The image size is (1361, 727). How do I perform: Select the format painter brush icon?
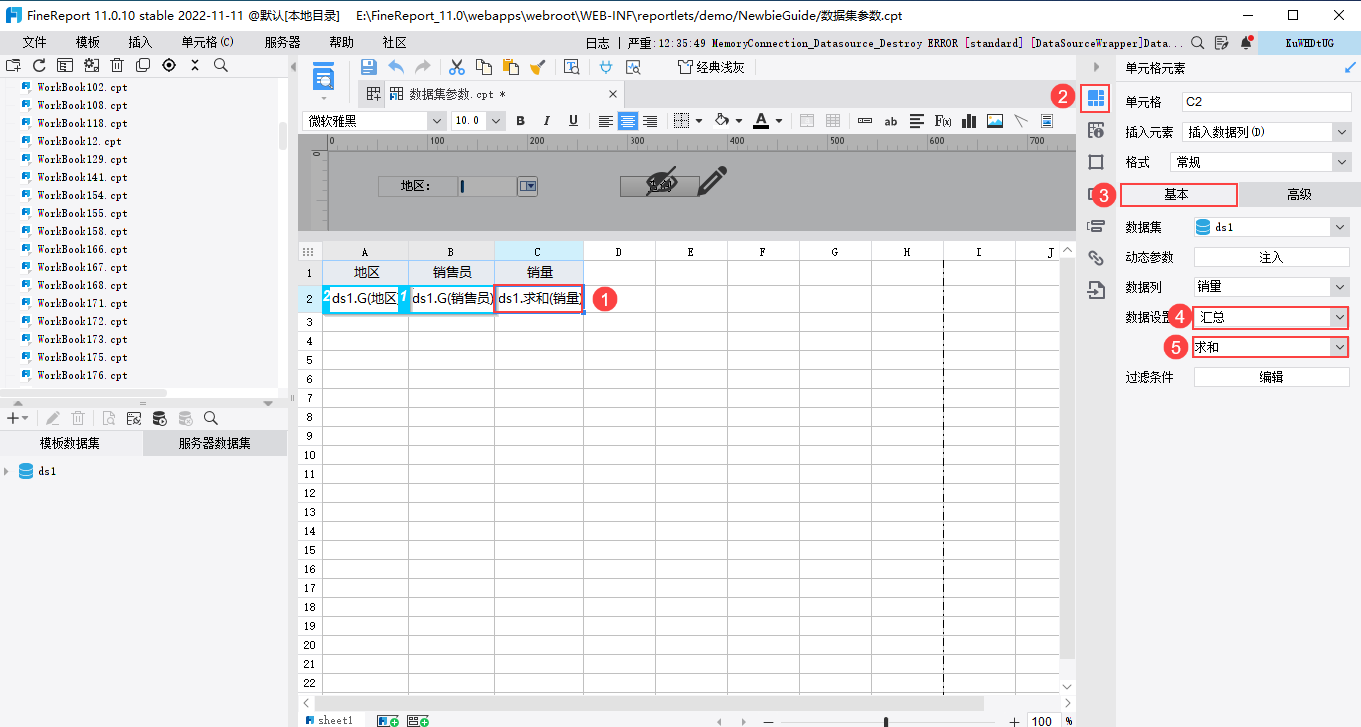538,67
